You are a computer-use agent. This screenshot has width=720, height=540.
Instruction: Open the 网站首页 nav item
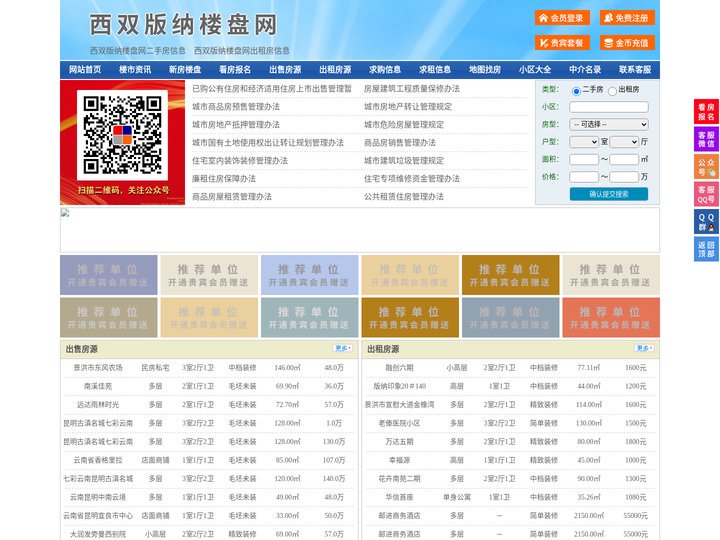85,70
